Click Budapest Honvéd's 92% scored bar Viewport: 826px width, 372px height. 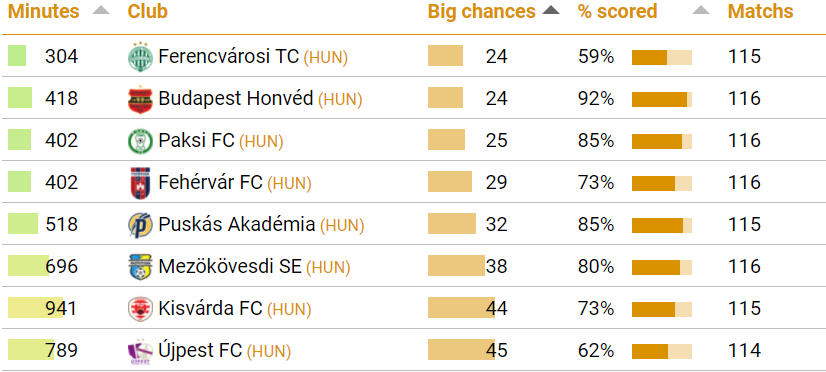[x=662, y=100]
